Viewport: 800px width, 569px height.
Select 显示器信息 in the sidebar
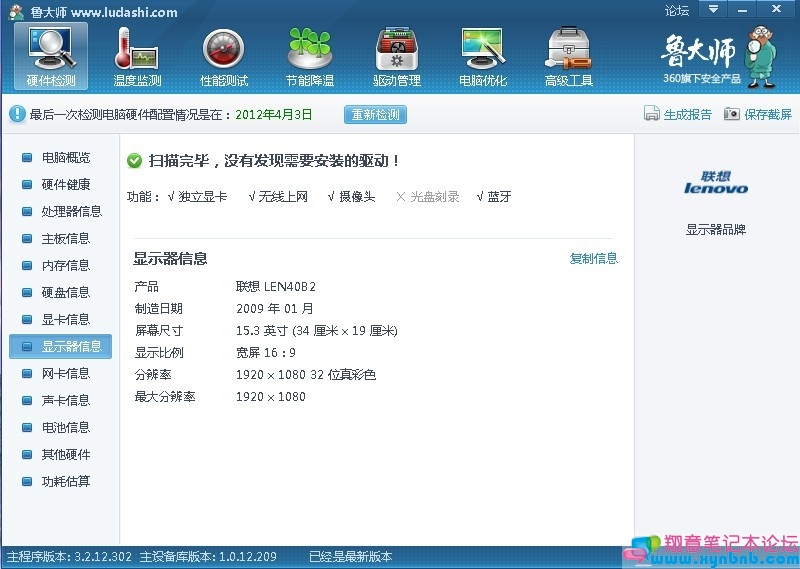[60, 347]
